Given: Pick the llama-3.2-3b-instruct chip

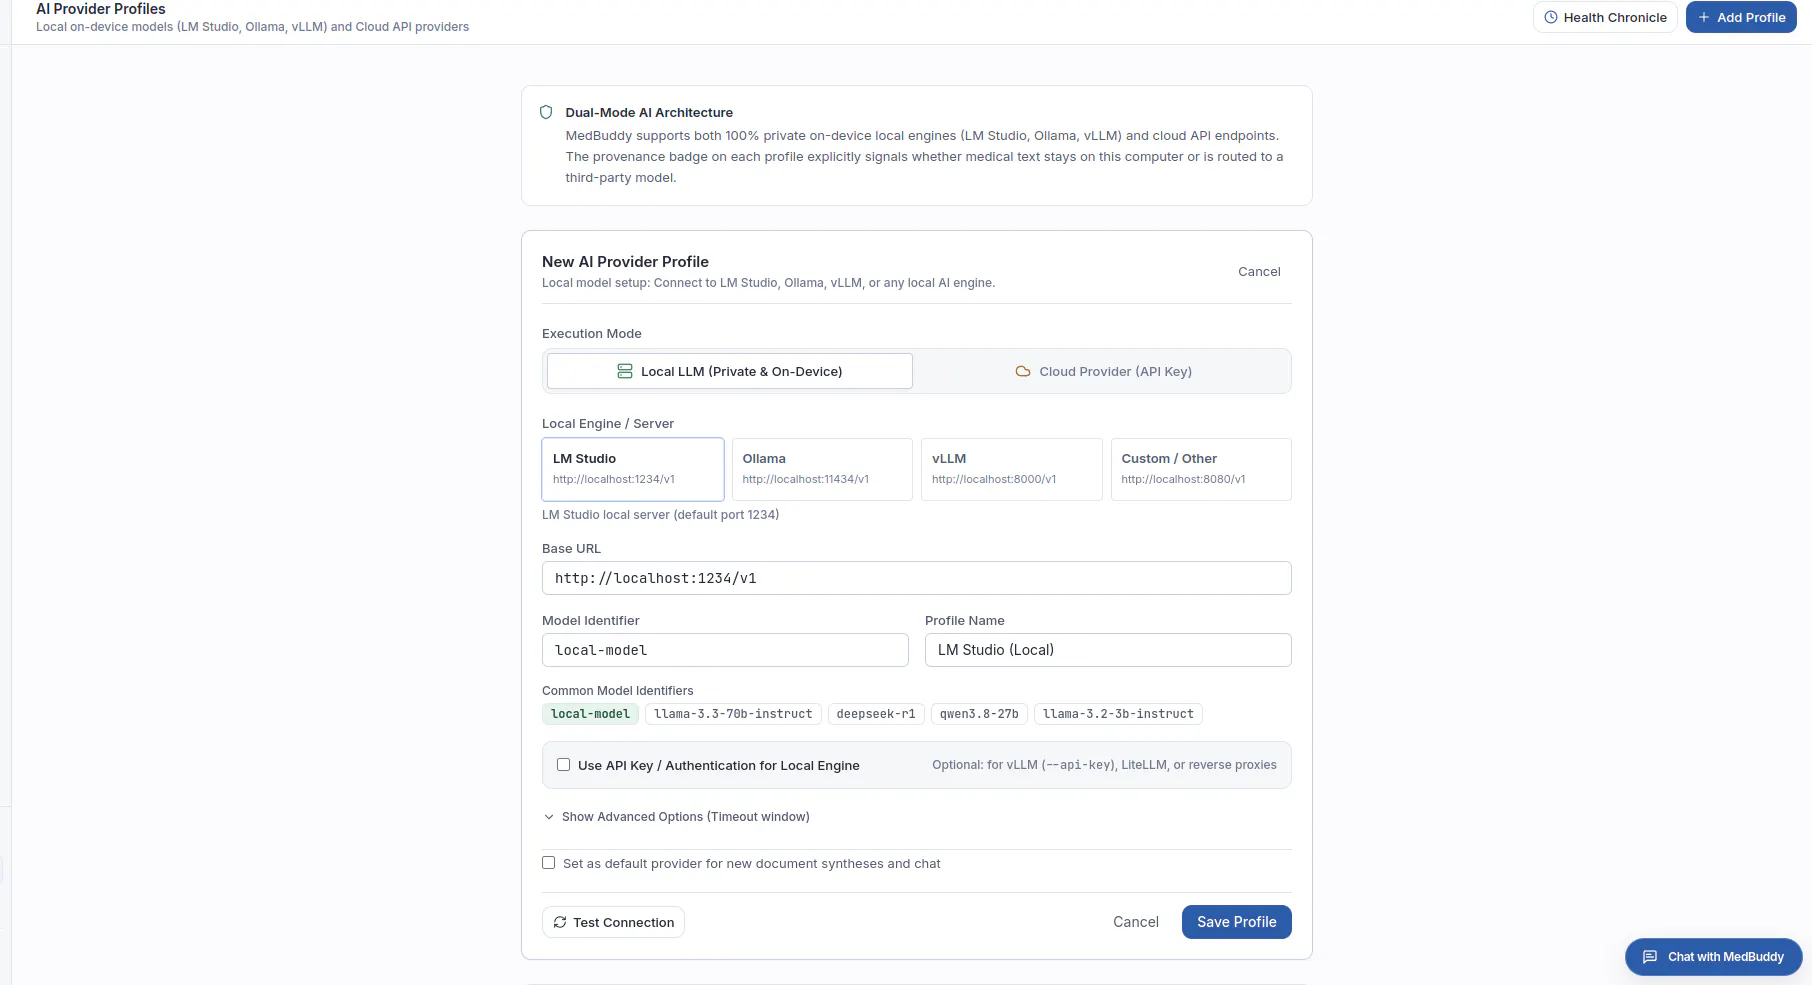Looking at the screenshot, I should pos(1118,714).
